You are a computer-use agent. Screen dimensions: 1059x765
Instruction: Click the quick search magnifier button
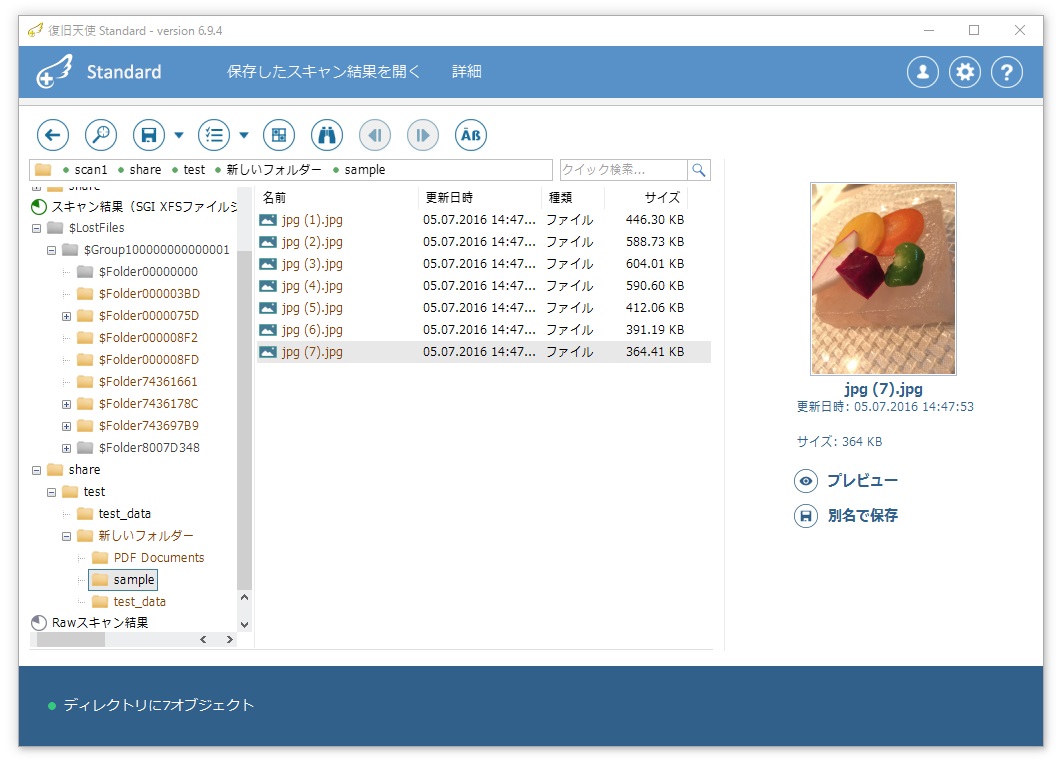[x=699, y=169]
